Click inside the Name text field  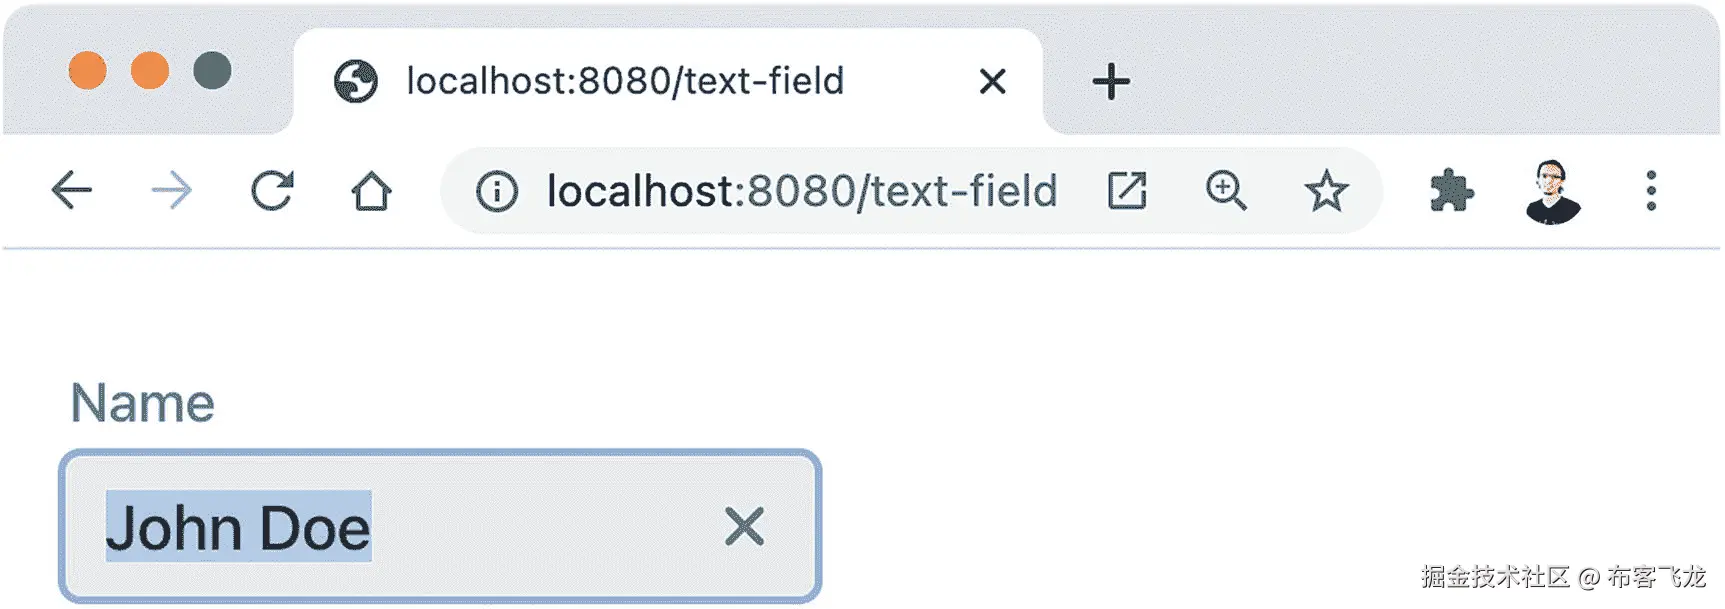(x=540, y=527)
